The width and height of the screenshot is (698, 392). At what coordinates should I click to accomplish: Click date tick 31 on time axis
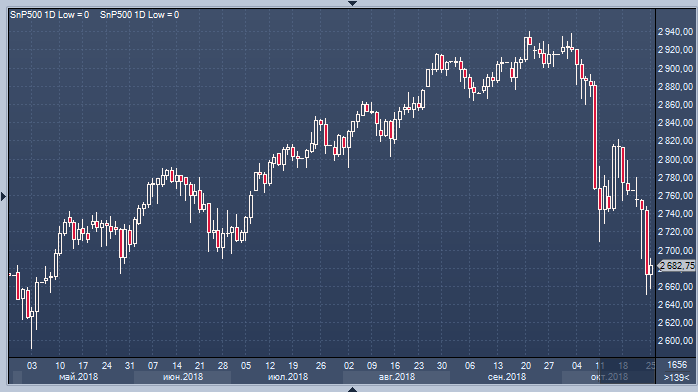click(130, 366)
